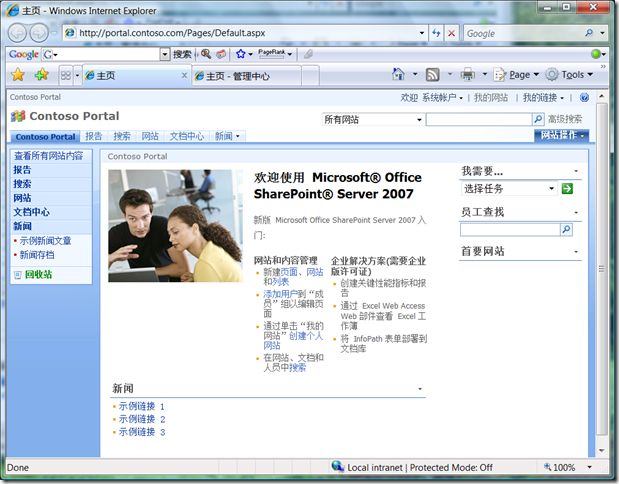
Task: Click the Favorites Center star icon
Action: click(18, 75)
